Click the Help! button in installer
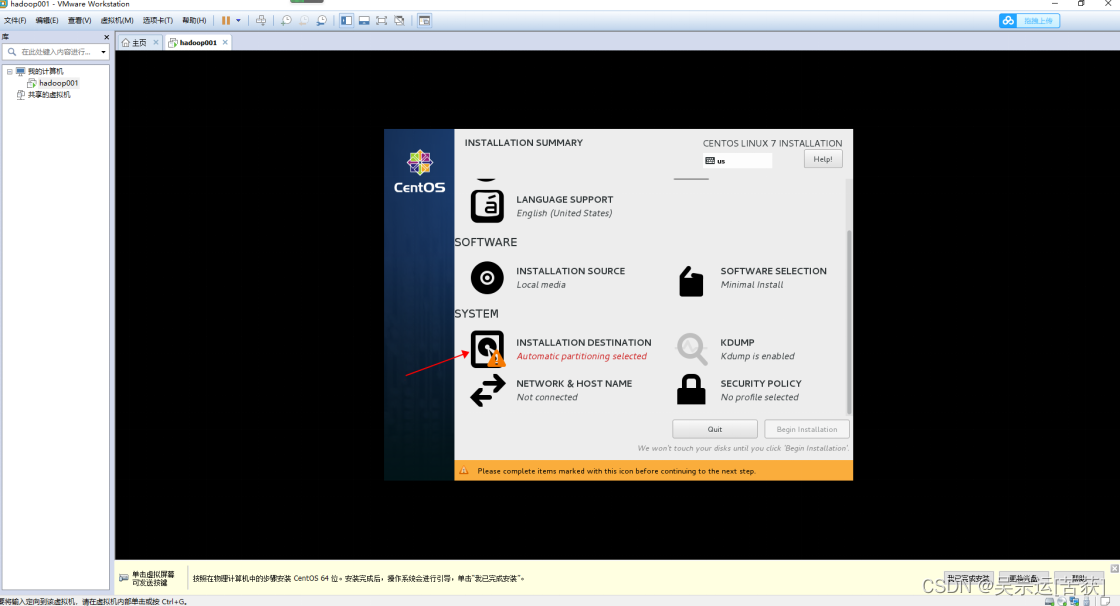The height and width of the screenshot is (606, 1120). coord(823,159)
